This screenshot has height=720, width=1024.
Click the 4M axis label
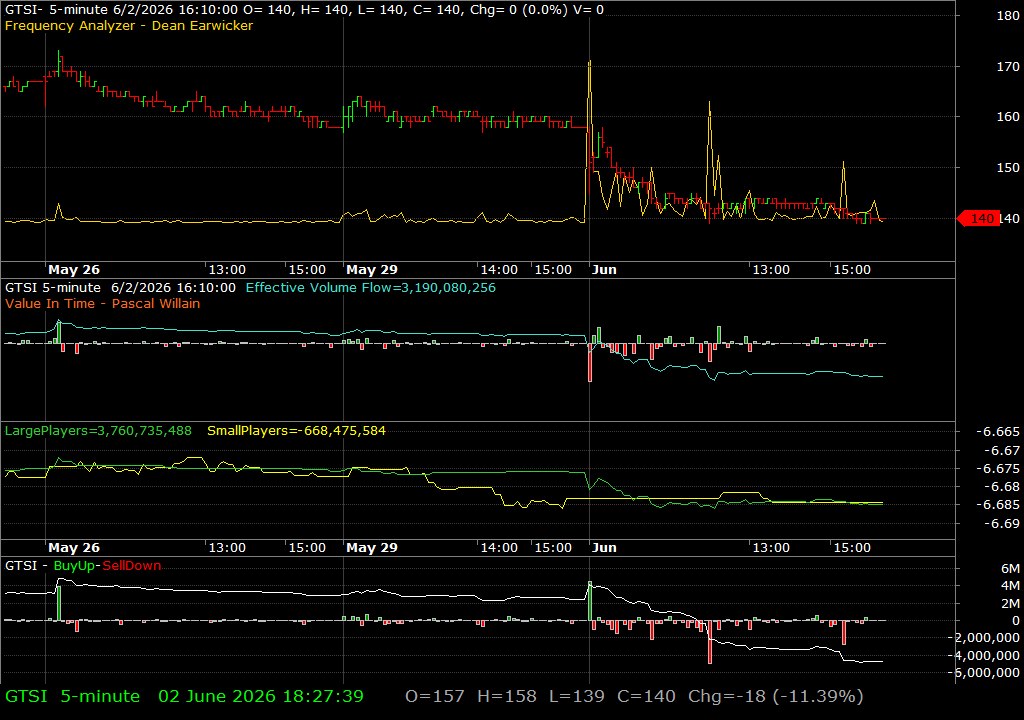coord(1010,586)
